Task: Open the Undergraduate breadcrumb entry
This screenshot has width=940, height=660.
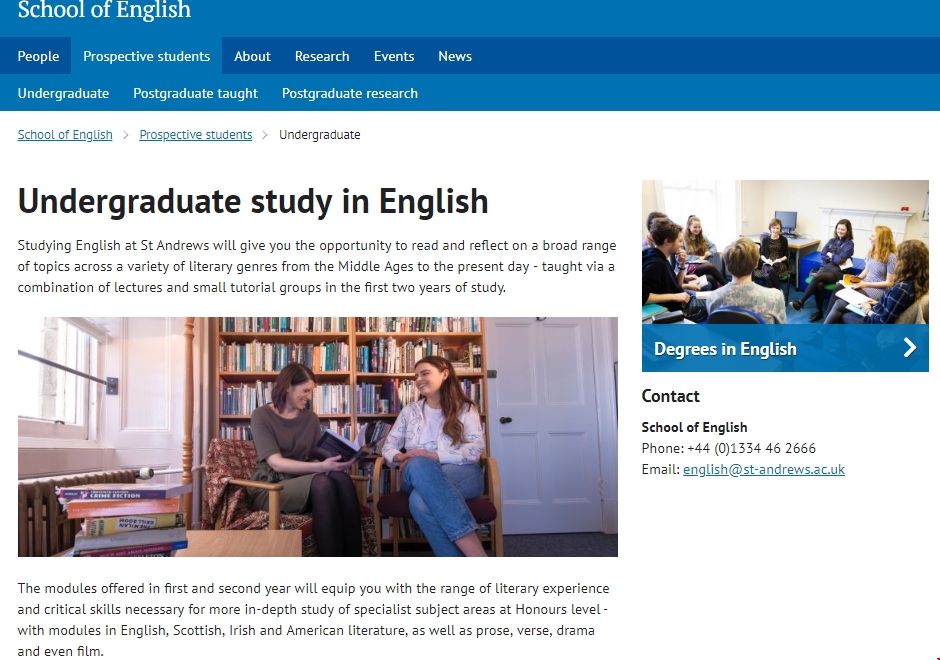Action: (x=320, y=134)
